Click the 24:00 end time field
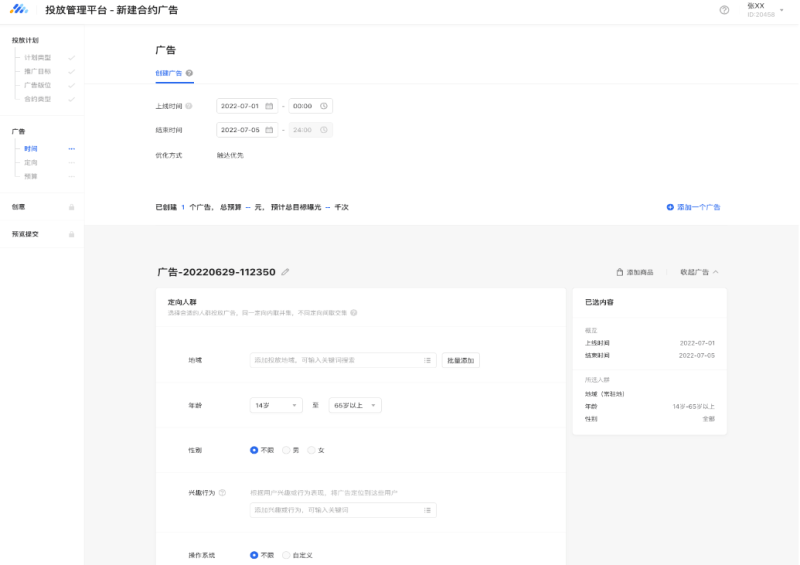The image size is (800, 565). click(311, 130)
